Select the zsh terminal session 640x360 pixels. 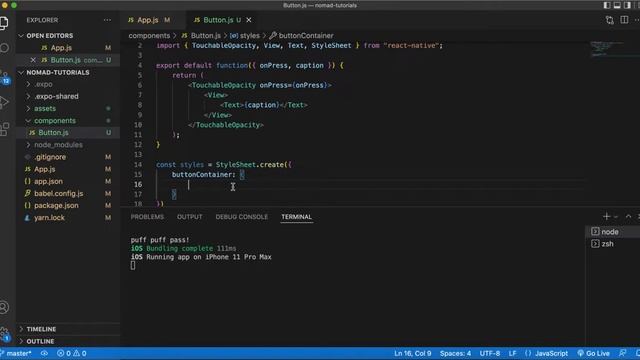613,244
